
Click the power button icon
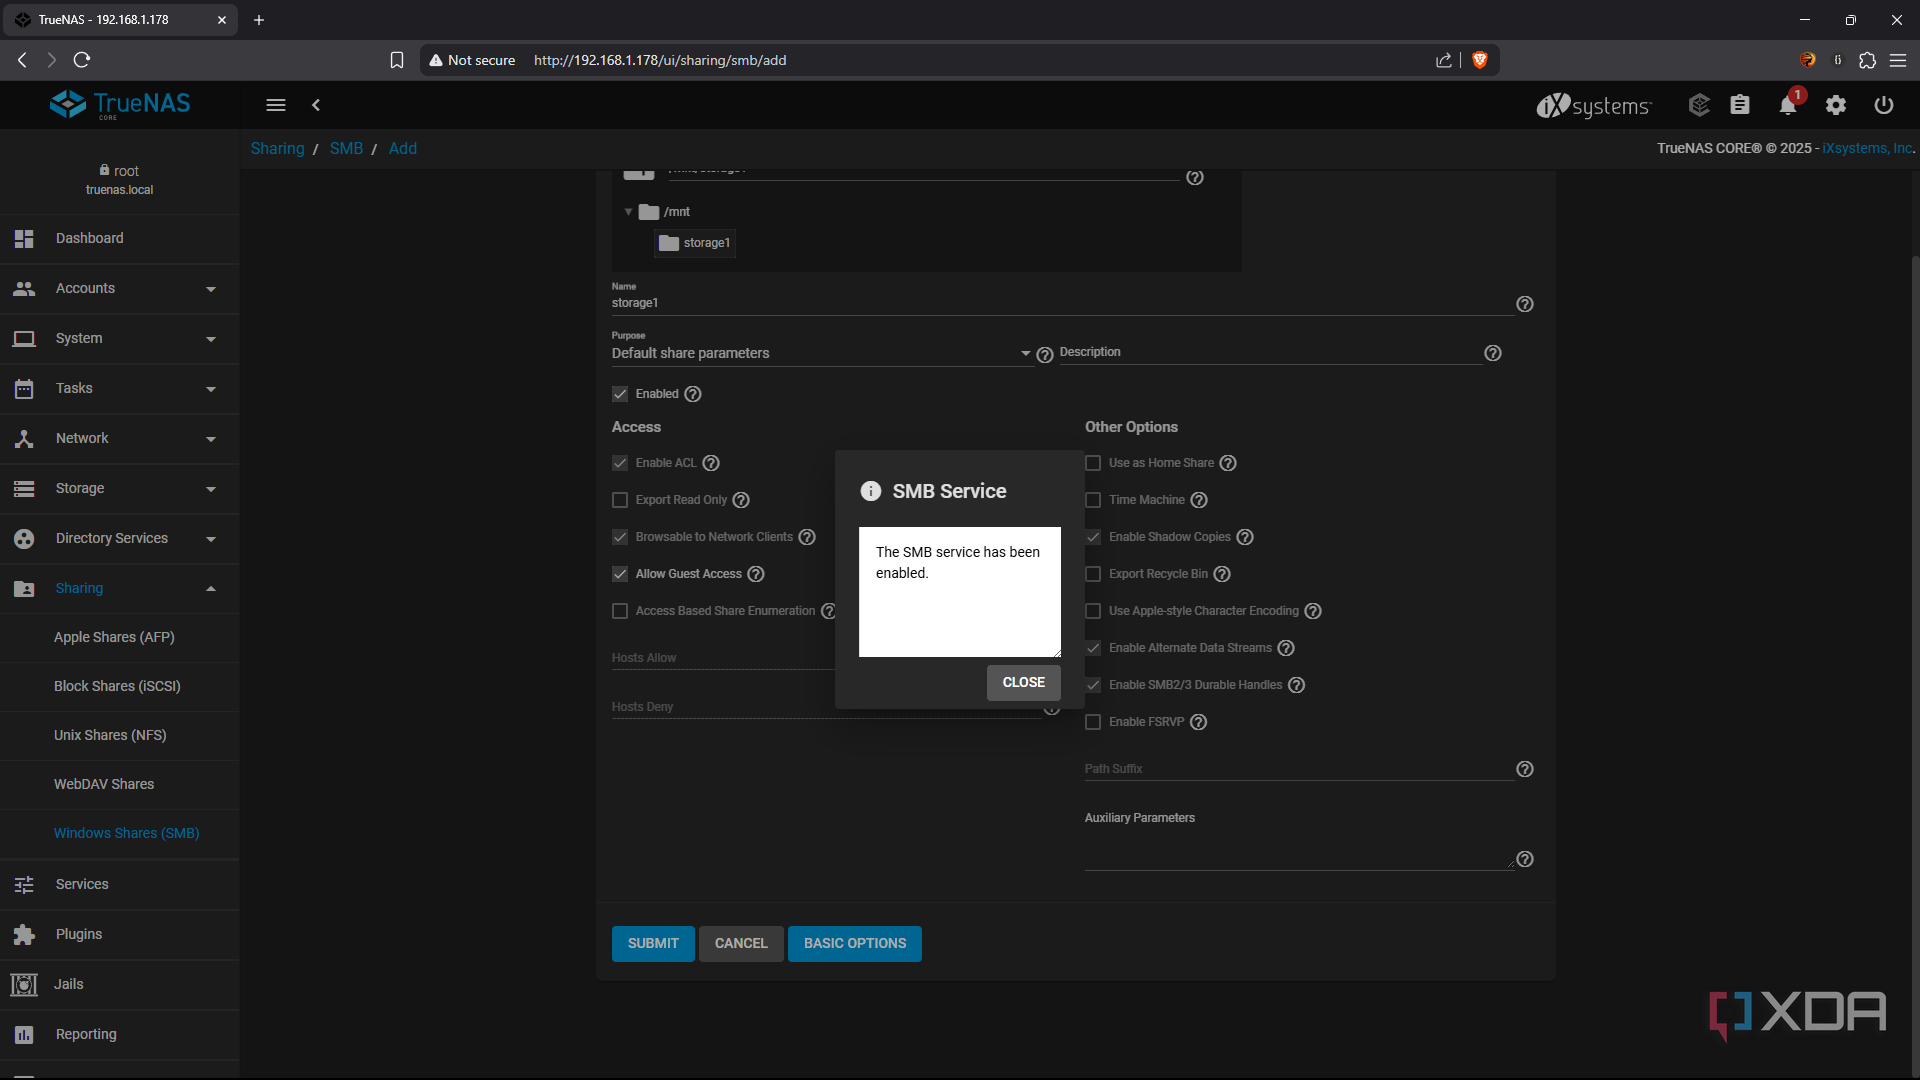point(1884,105)
